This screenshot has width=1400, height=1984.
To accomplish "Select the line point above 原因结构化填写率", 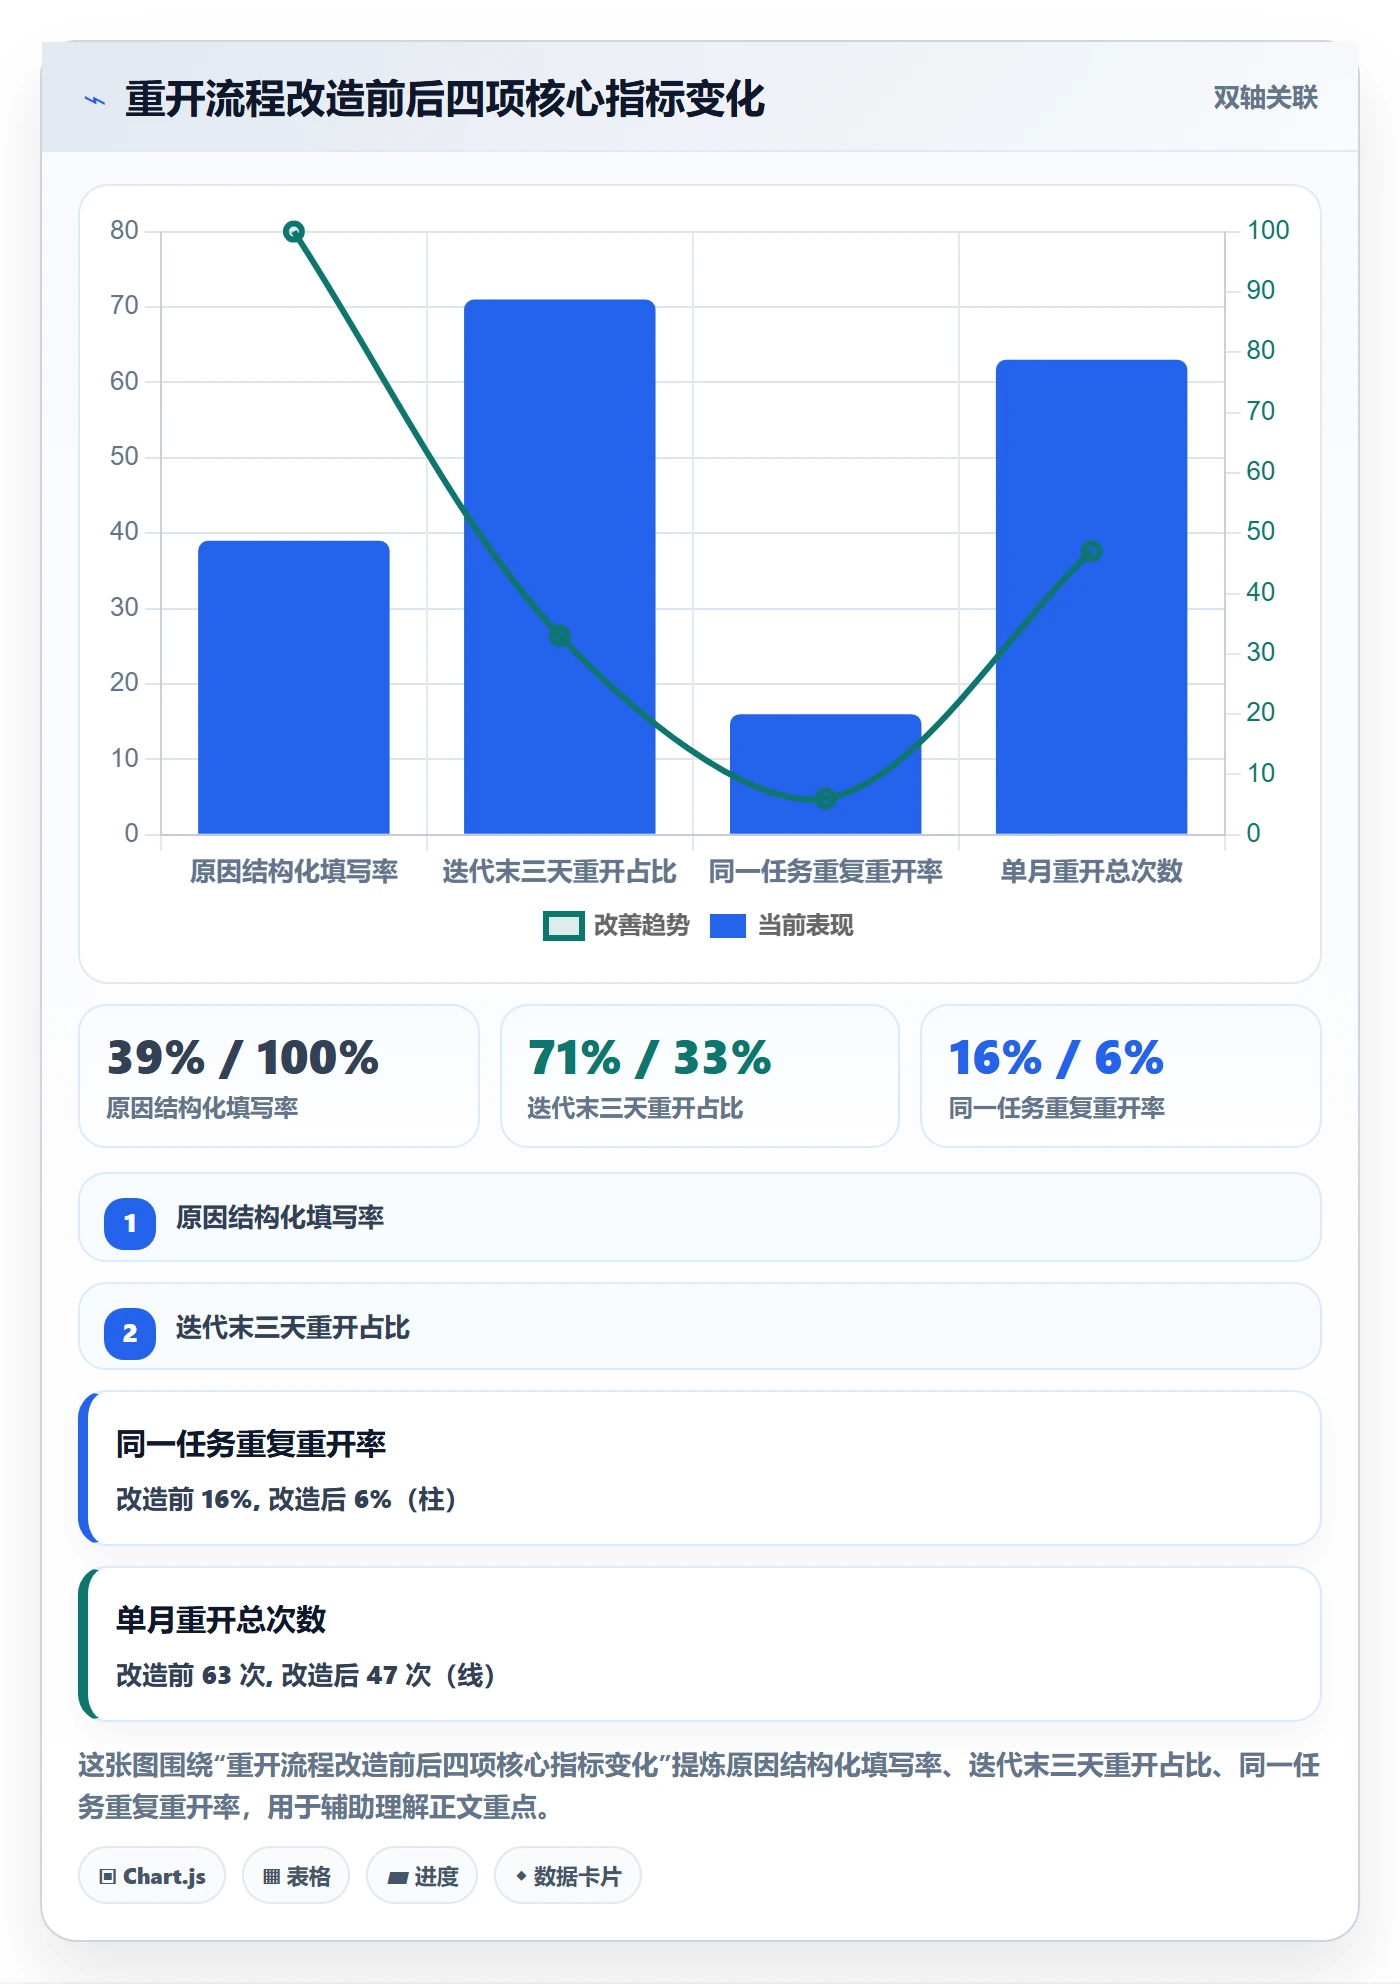I will (x=294, y=232).
